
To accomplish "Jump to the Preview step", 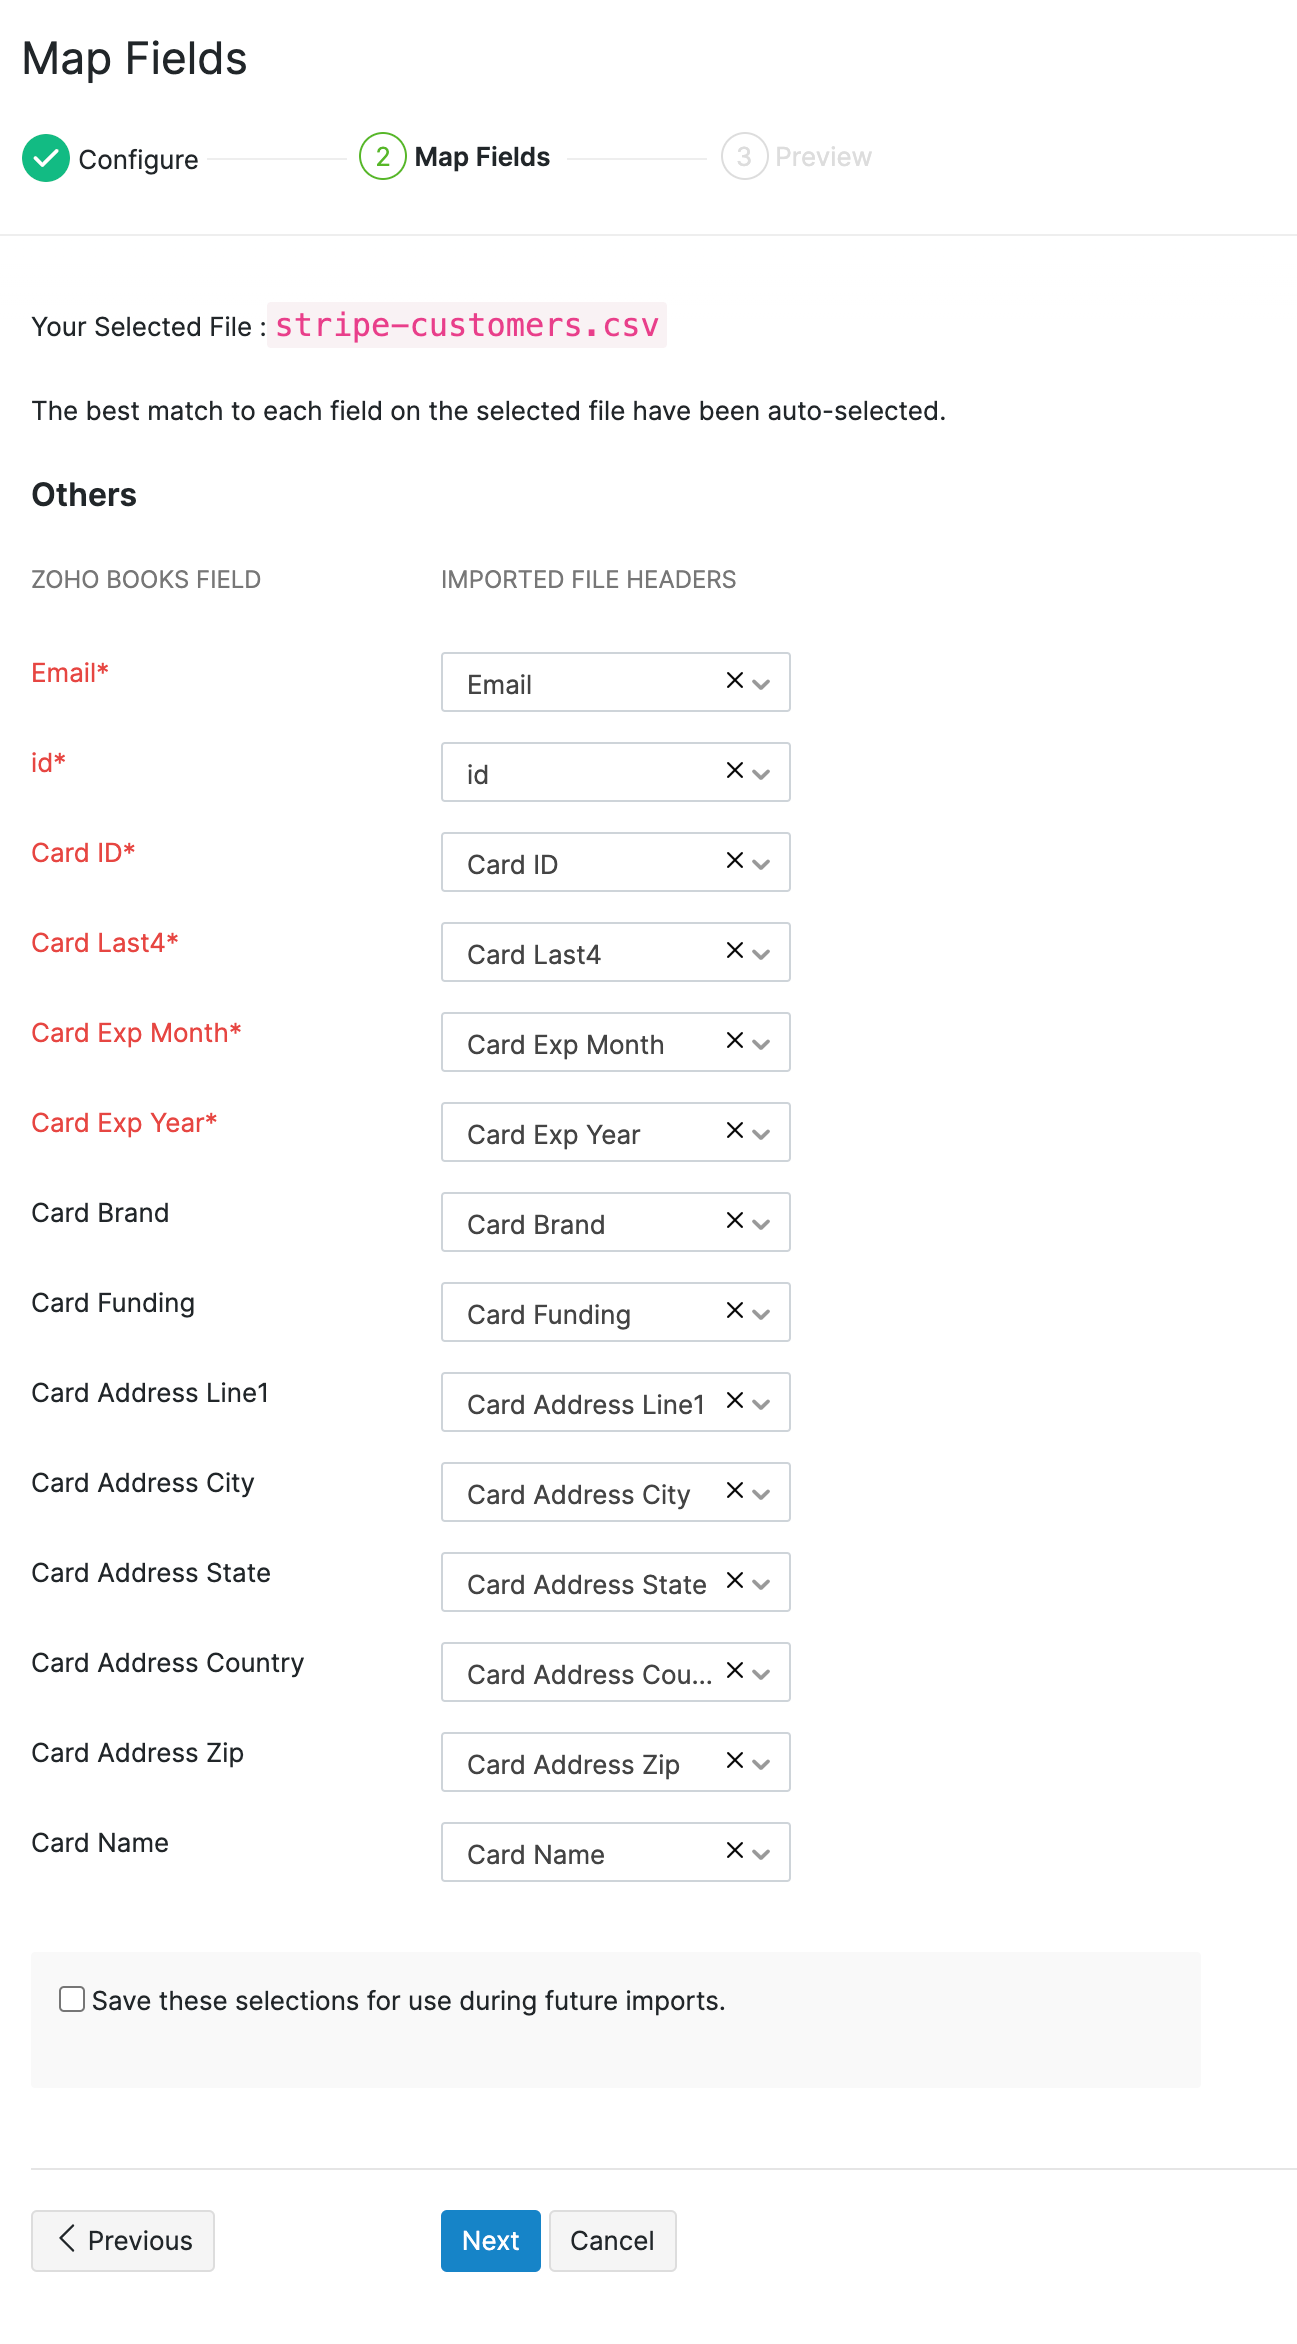I will pyautogui.click(x=822, y=157).
